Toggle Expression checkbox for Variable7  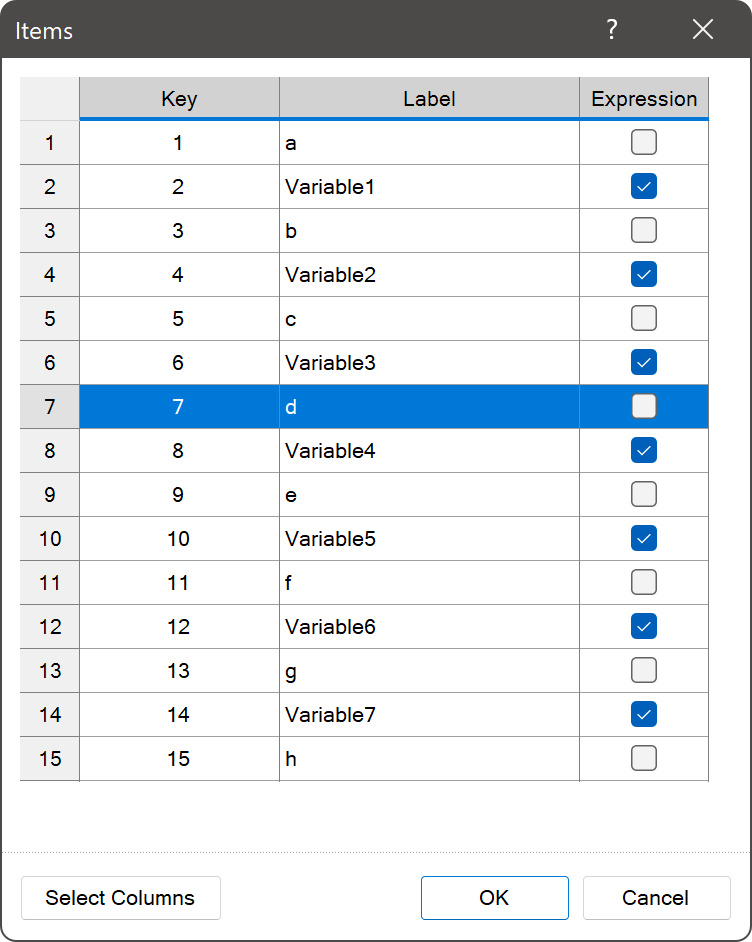(x=643, y=714)
